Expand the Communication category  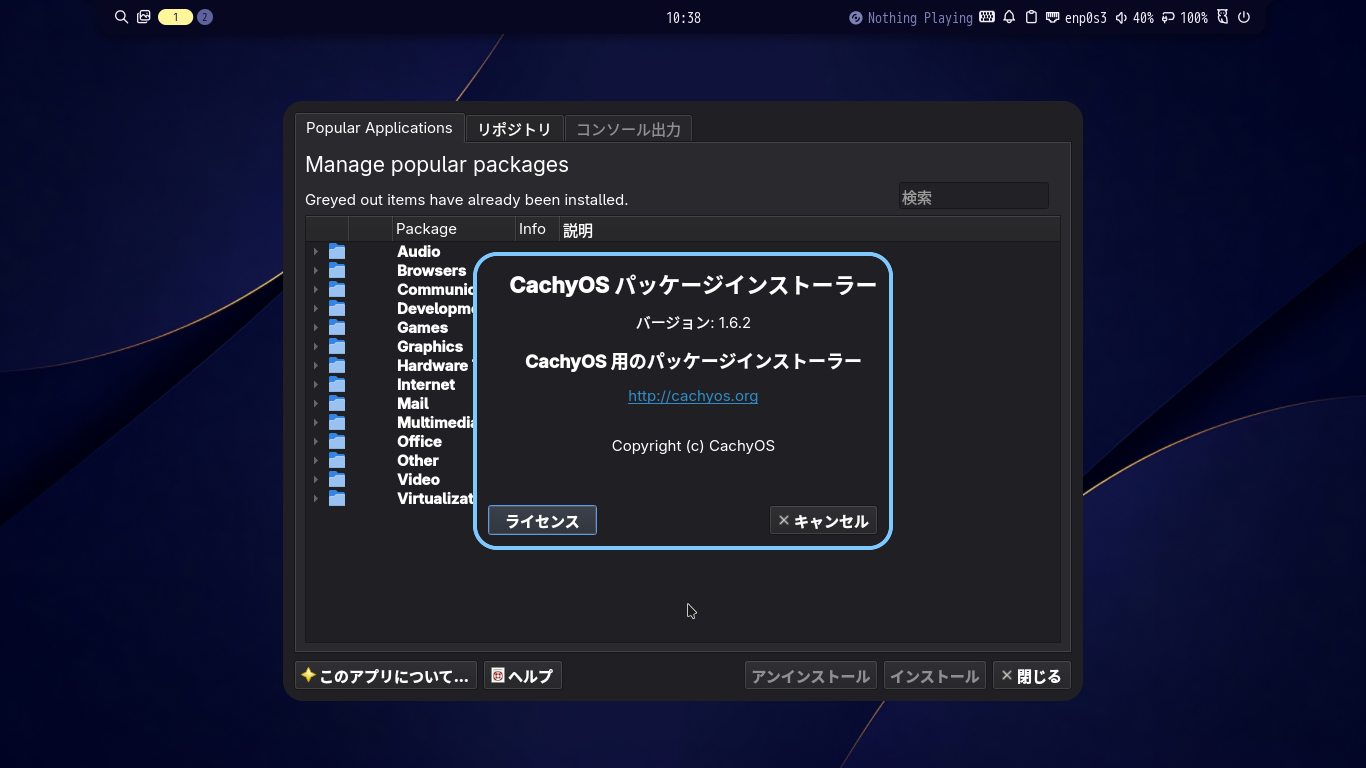point(316,290)
